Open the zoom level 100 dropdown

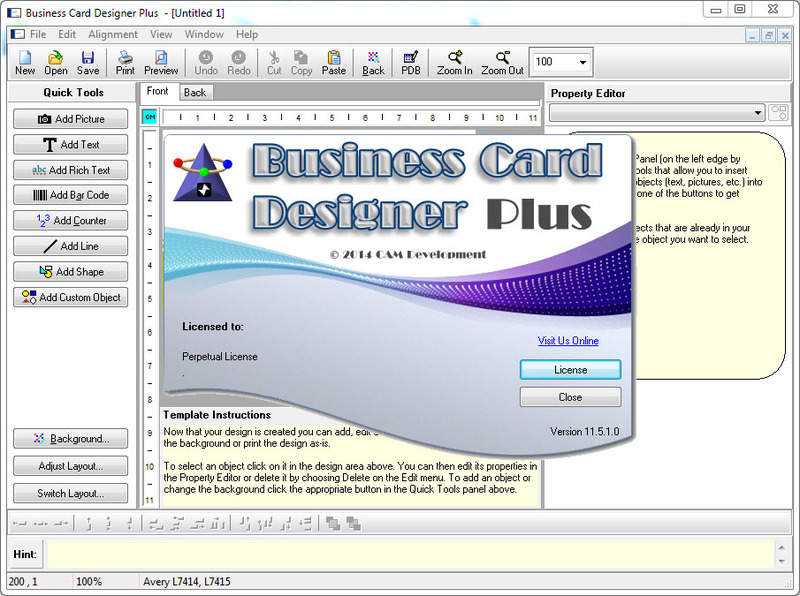click(583, 63)
